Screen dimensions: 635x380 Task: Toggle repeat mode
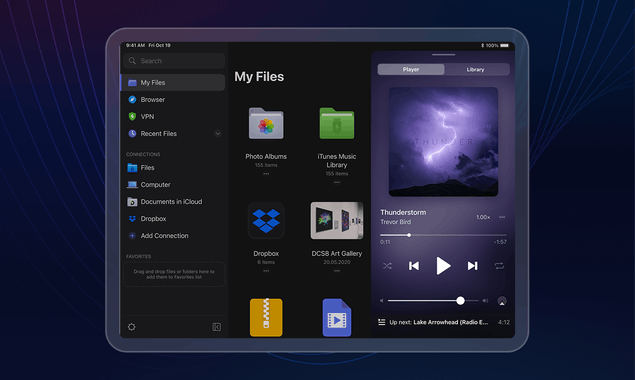[499, 266]
